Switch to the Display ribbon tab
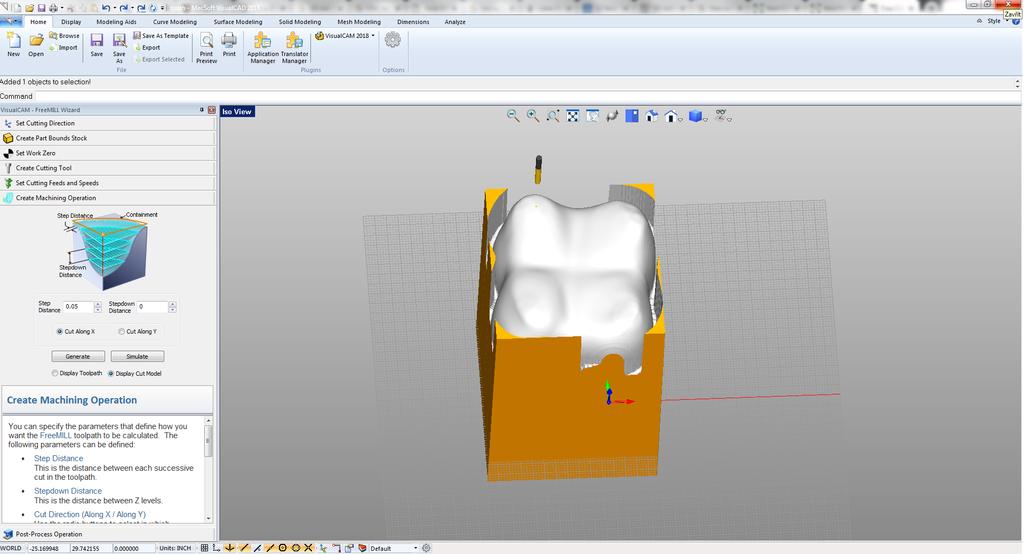Viewport: 1024px width, 554px height. click(x=71, y=22)
